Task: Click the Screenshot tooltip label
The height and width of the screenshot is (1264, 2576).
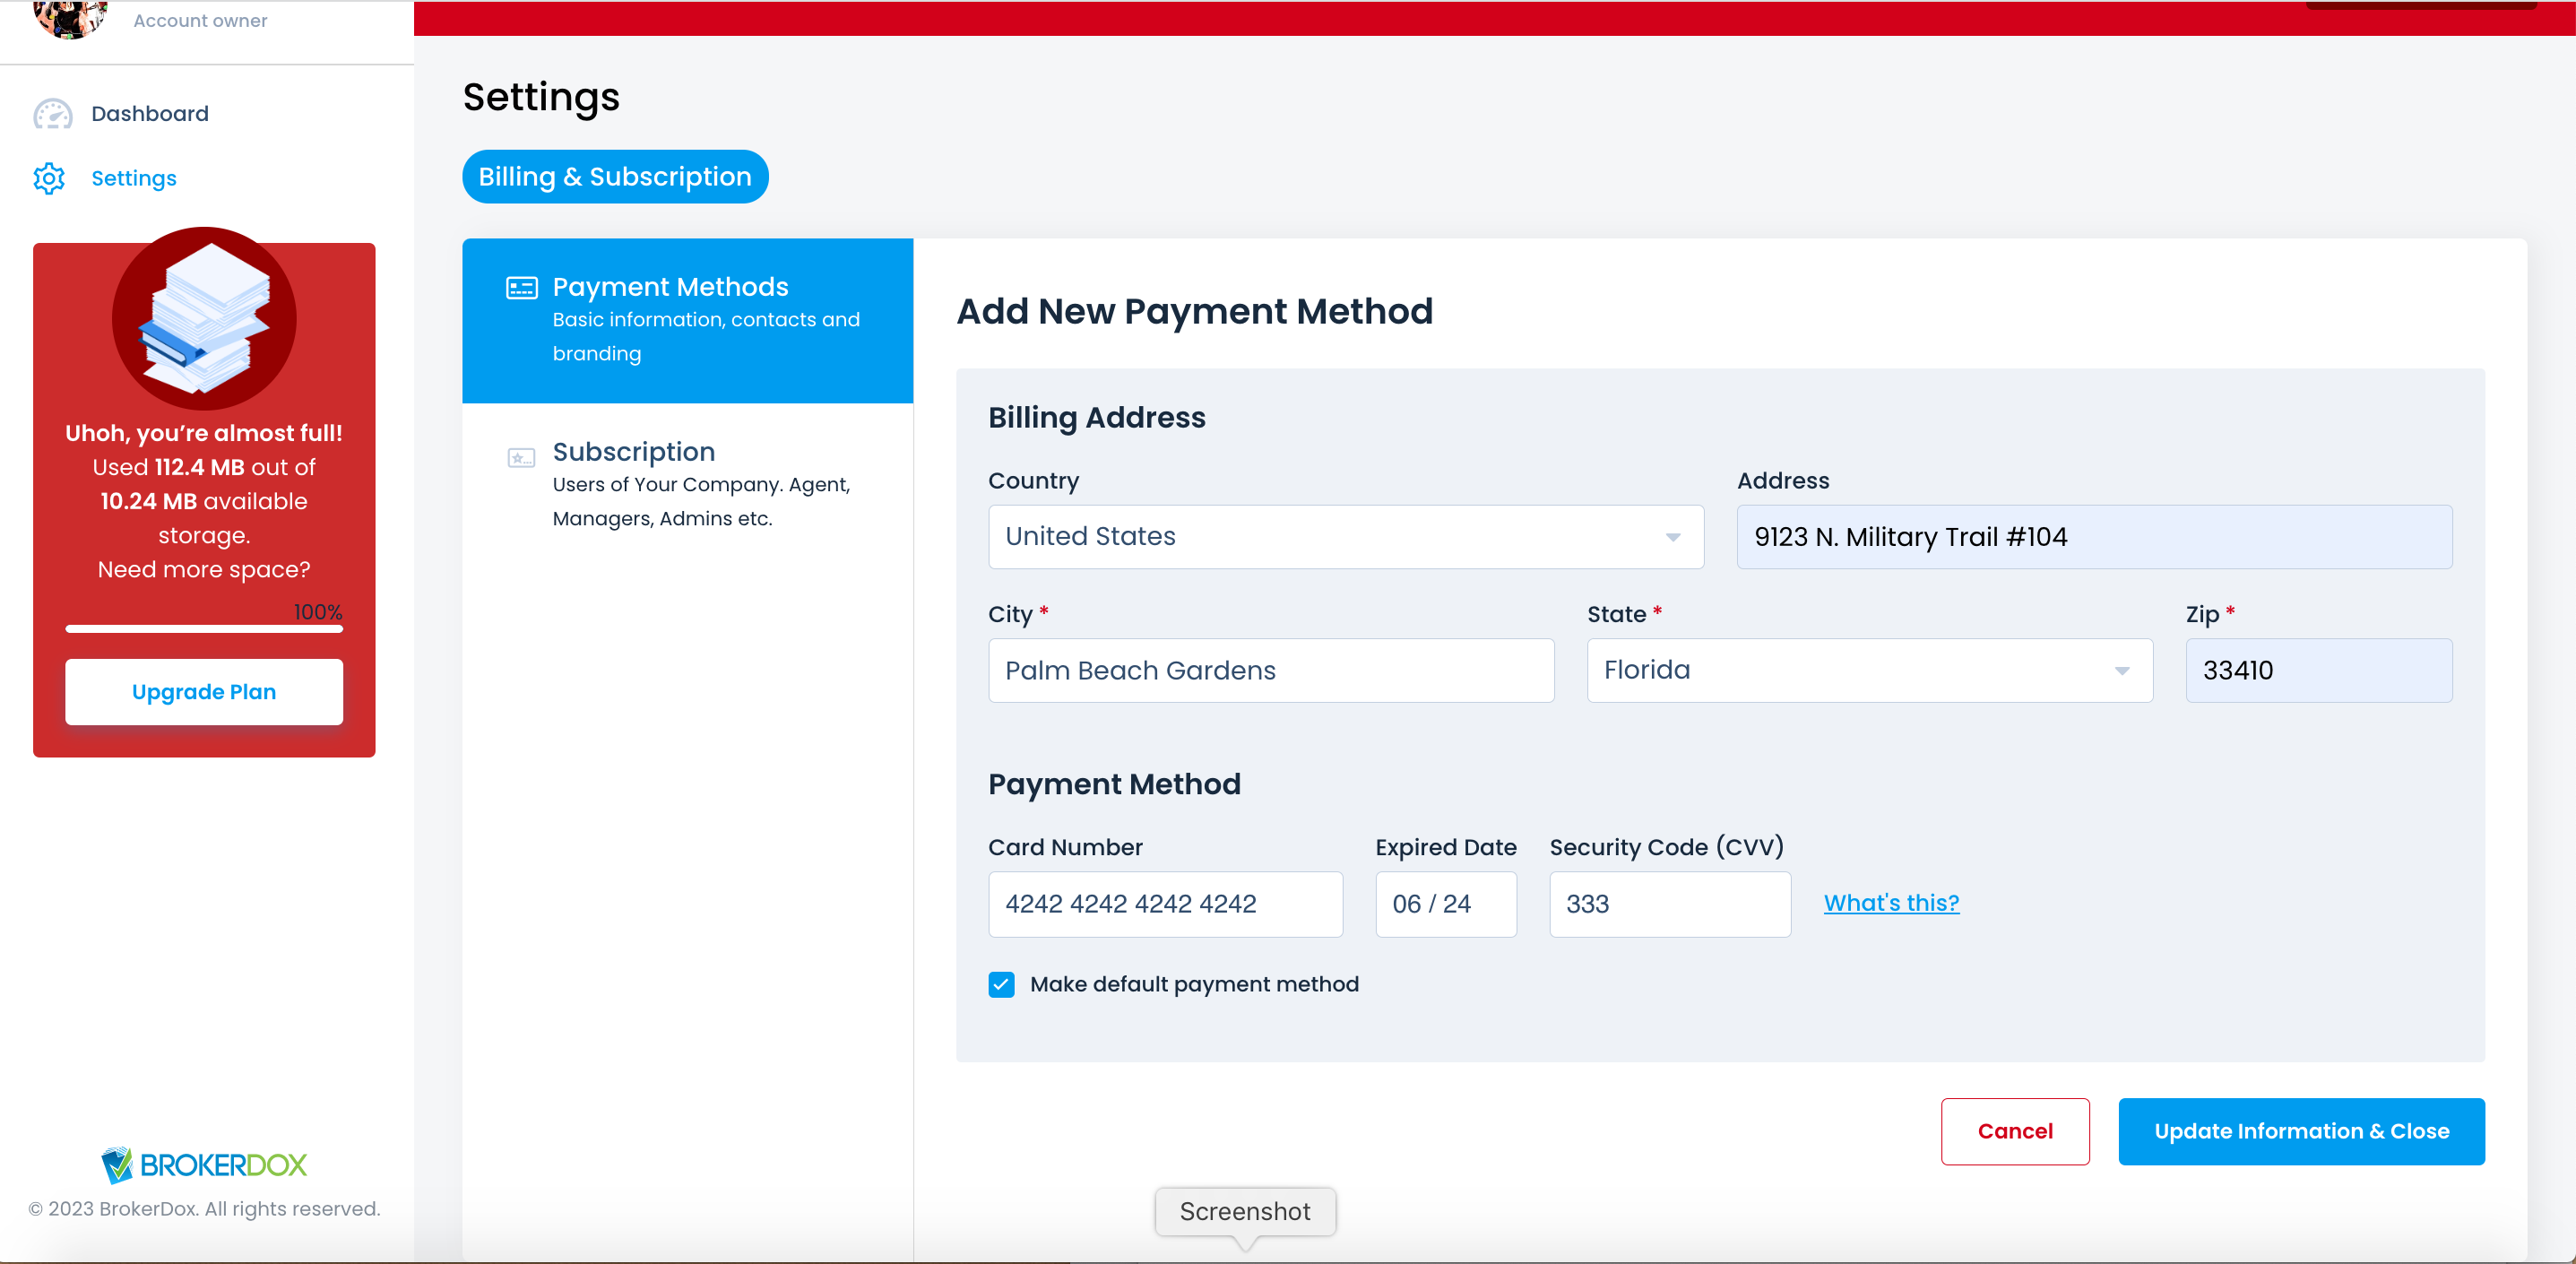Action: tap(1244, 1211)
